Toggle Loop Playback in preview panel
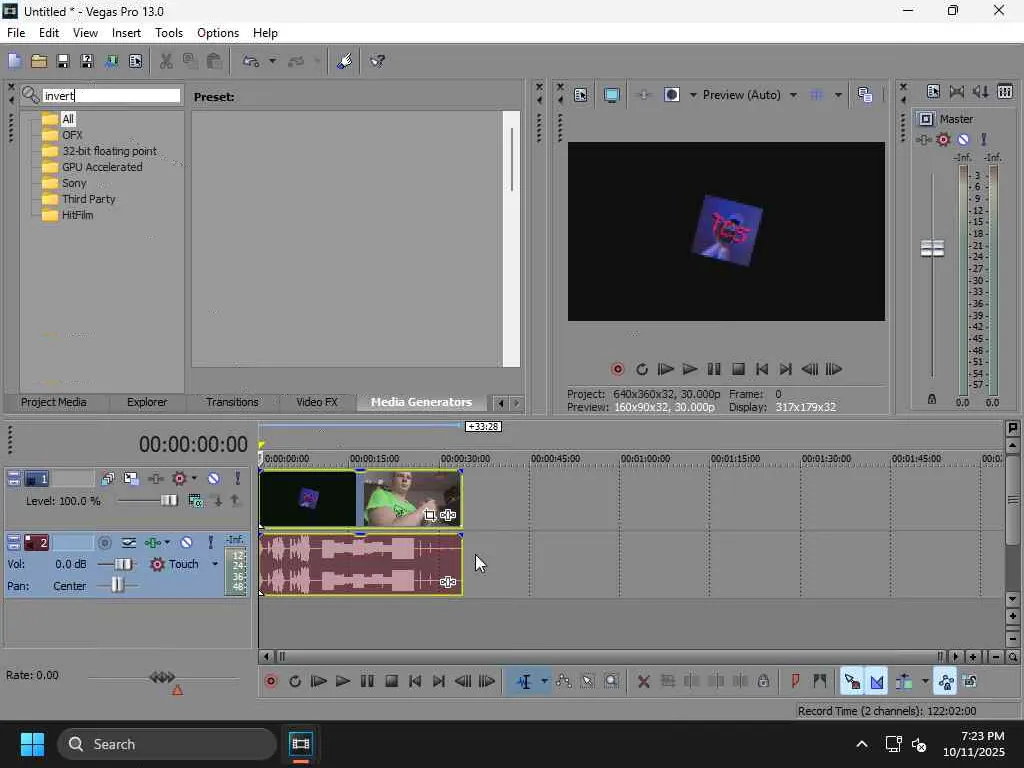This screenshot has height=768, width=1024. click(x=641, y=369)
